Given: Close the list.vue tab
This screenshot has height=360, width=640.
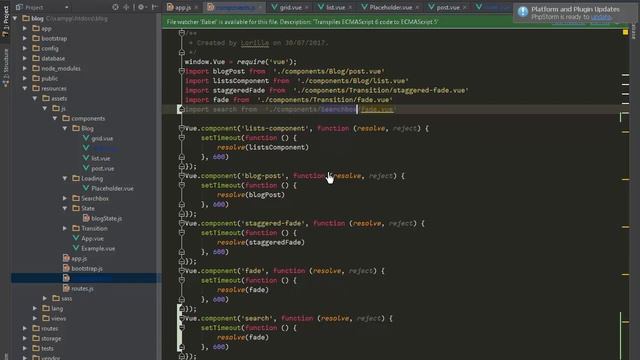Looking at the screenshot, I should (350, 8).
